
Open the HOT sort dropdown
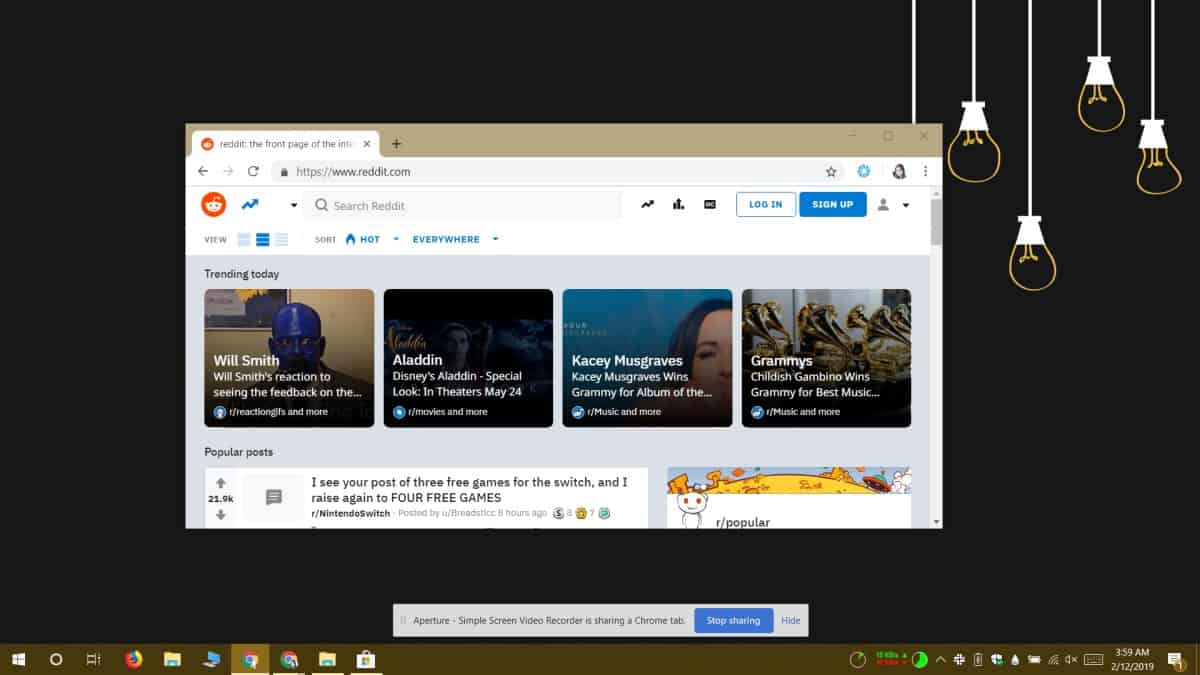click(371, 240)
